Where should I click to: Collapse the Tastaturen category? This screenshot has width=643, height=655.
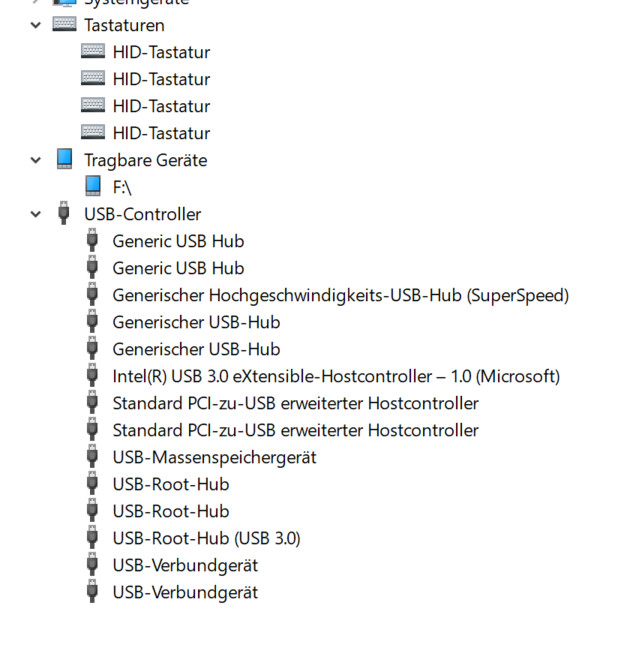[x=36, y=25]
